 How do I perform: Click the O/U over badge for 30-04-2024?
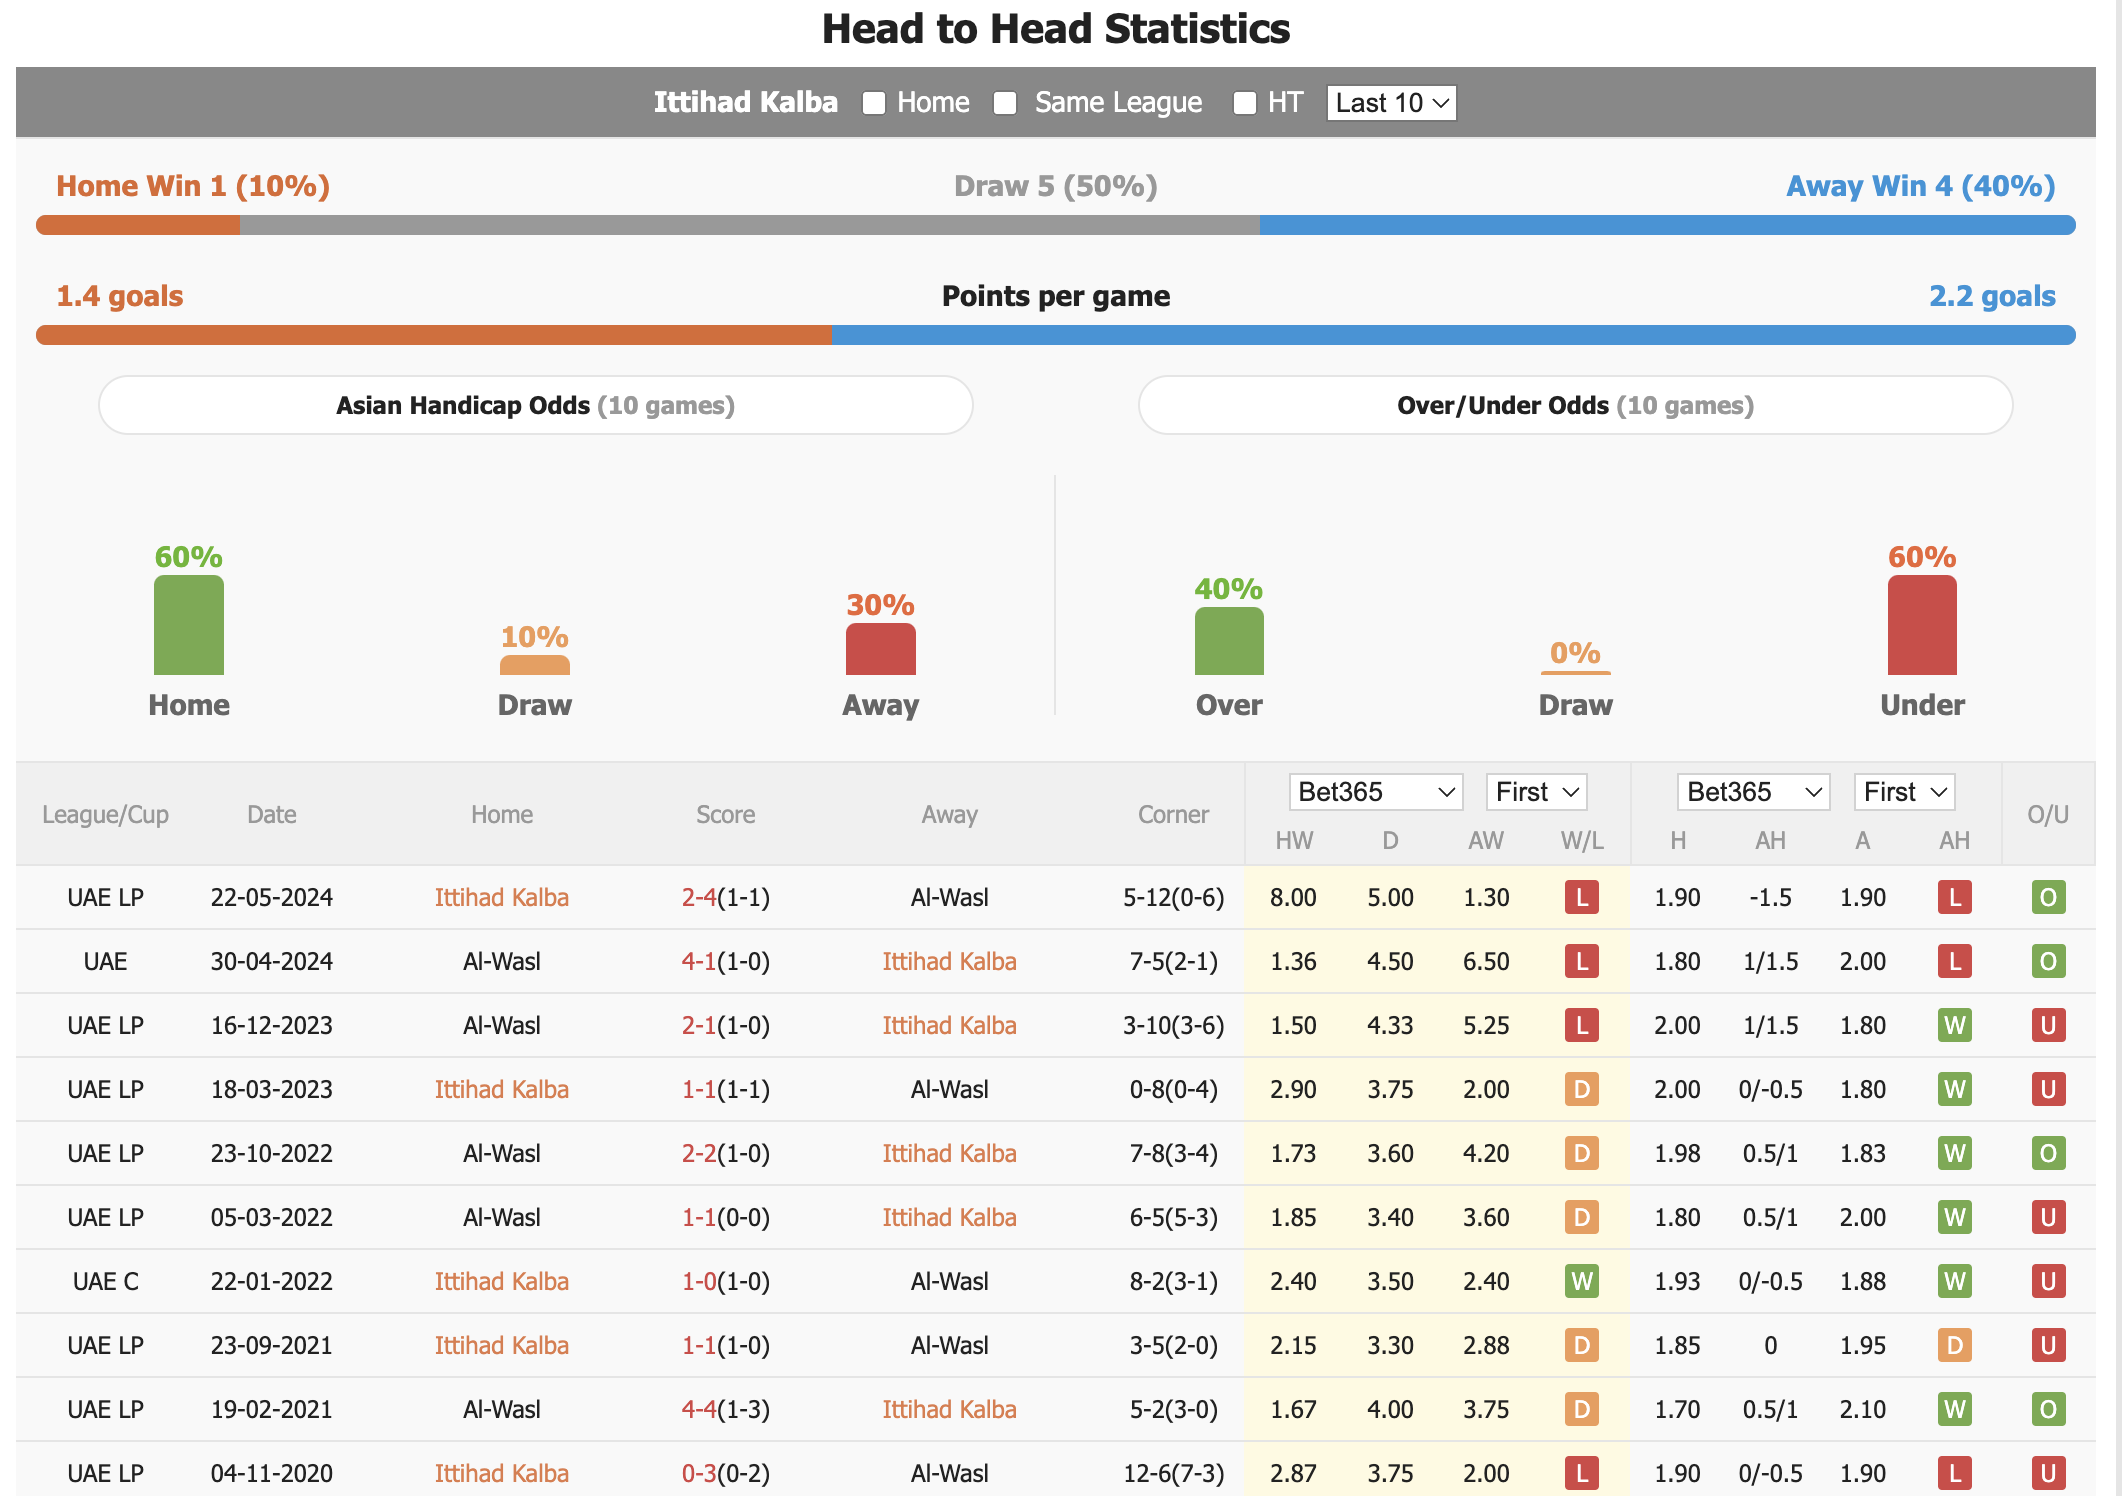pyautogui.click(x=2048, y=961)
